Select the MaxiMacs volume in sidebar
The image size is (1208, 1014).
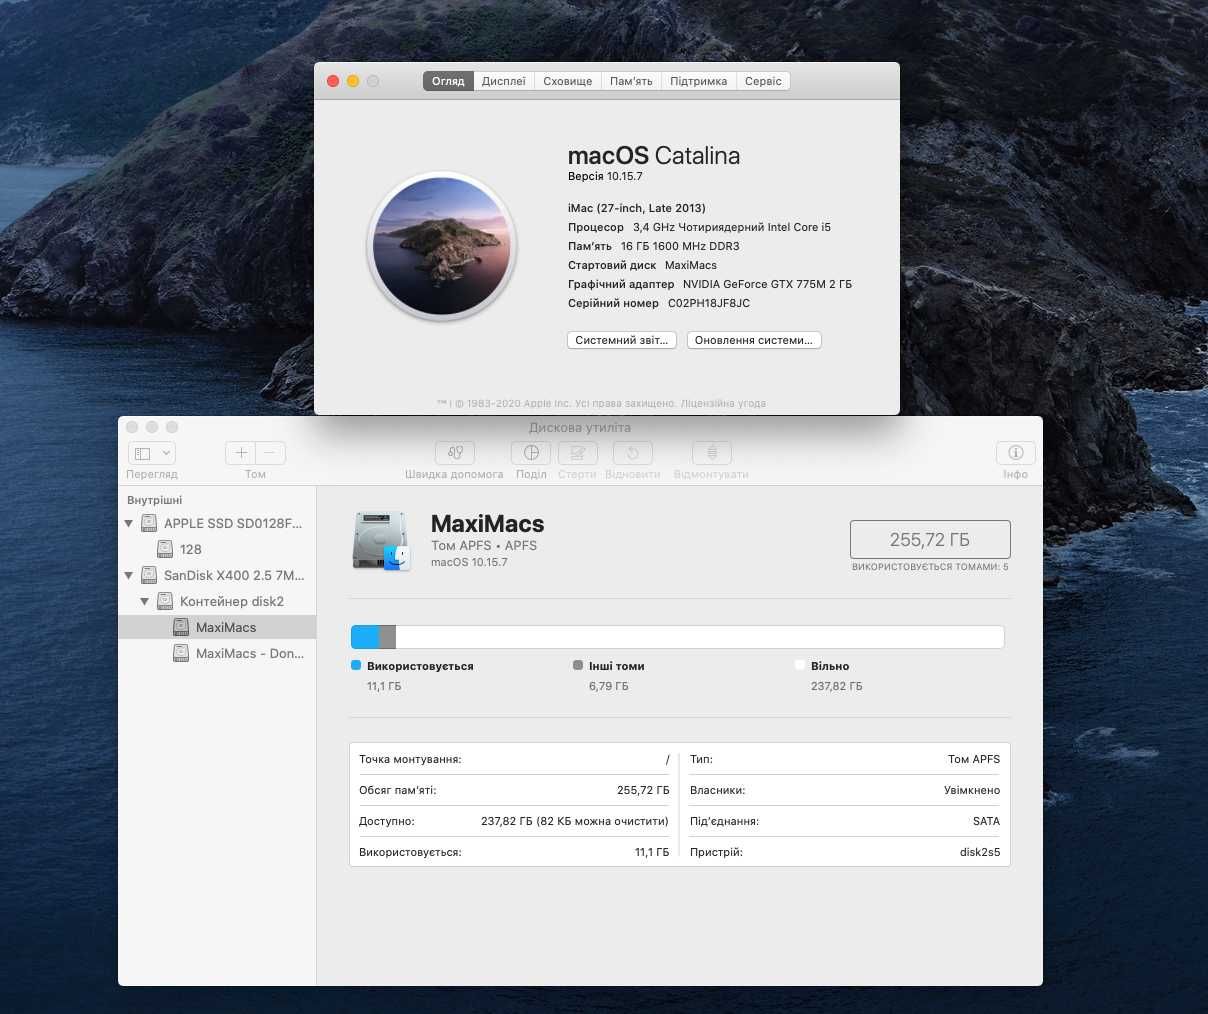(217, 627)
